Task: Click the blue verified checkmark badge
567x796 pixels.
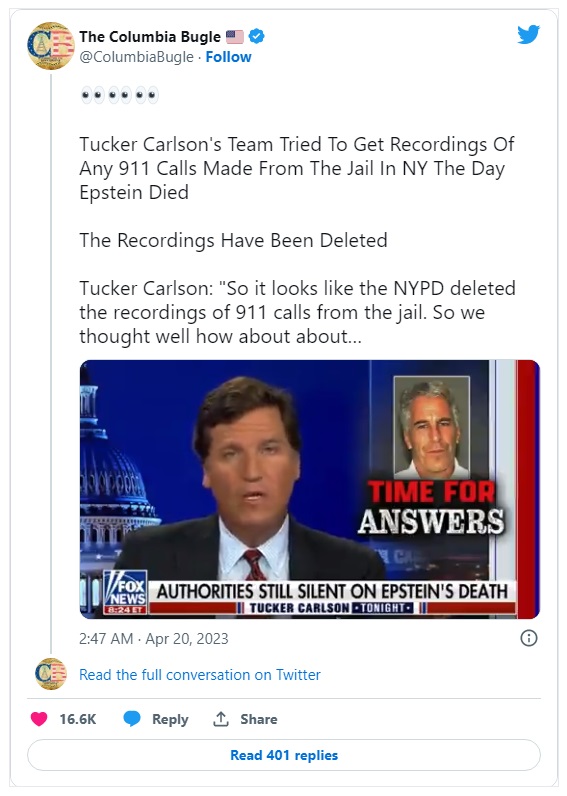Action: click(257, 36)
